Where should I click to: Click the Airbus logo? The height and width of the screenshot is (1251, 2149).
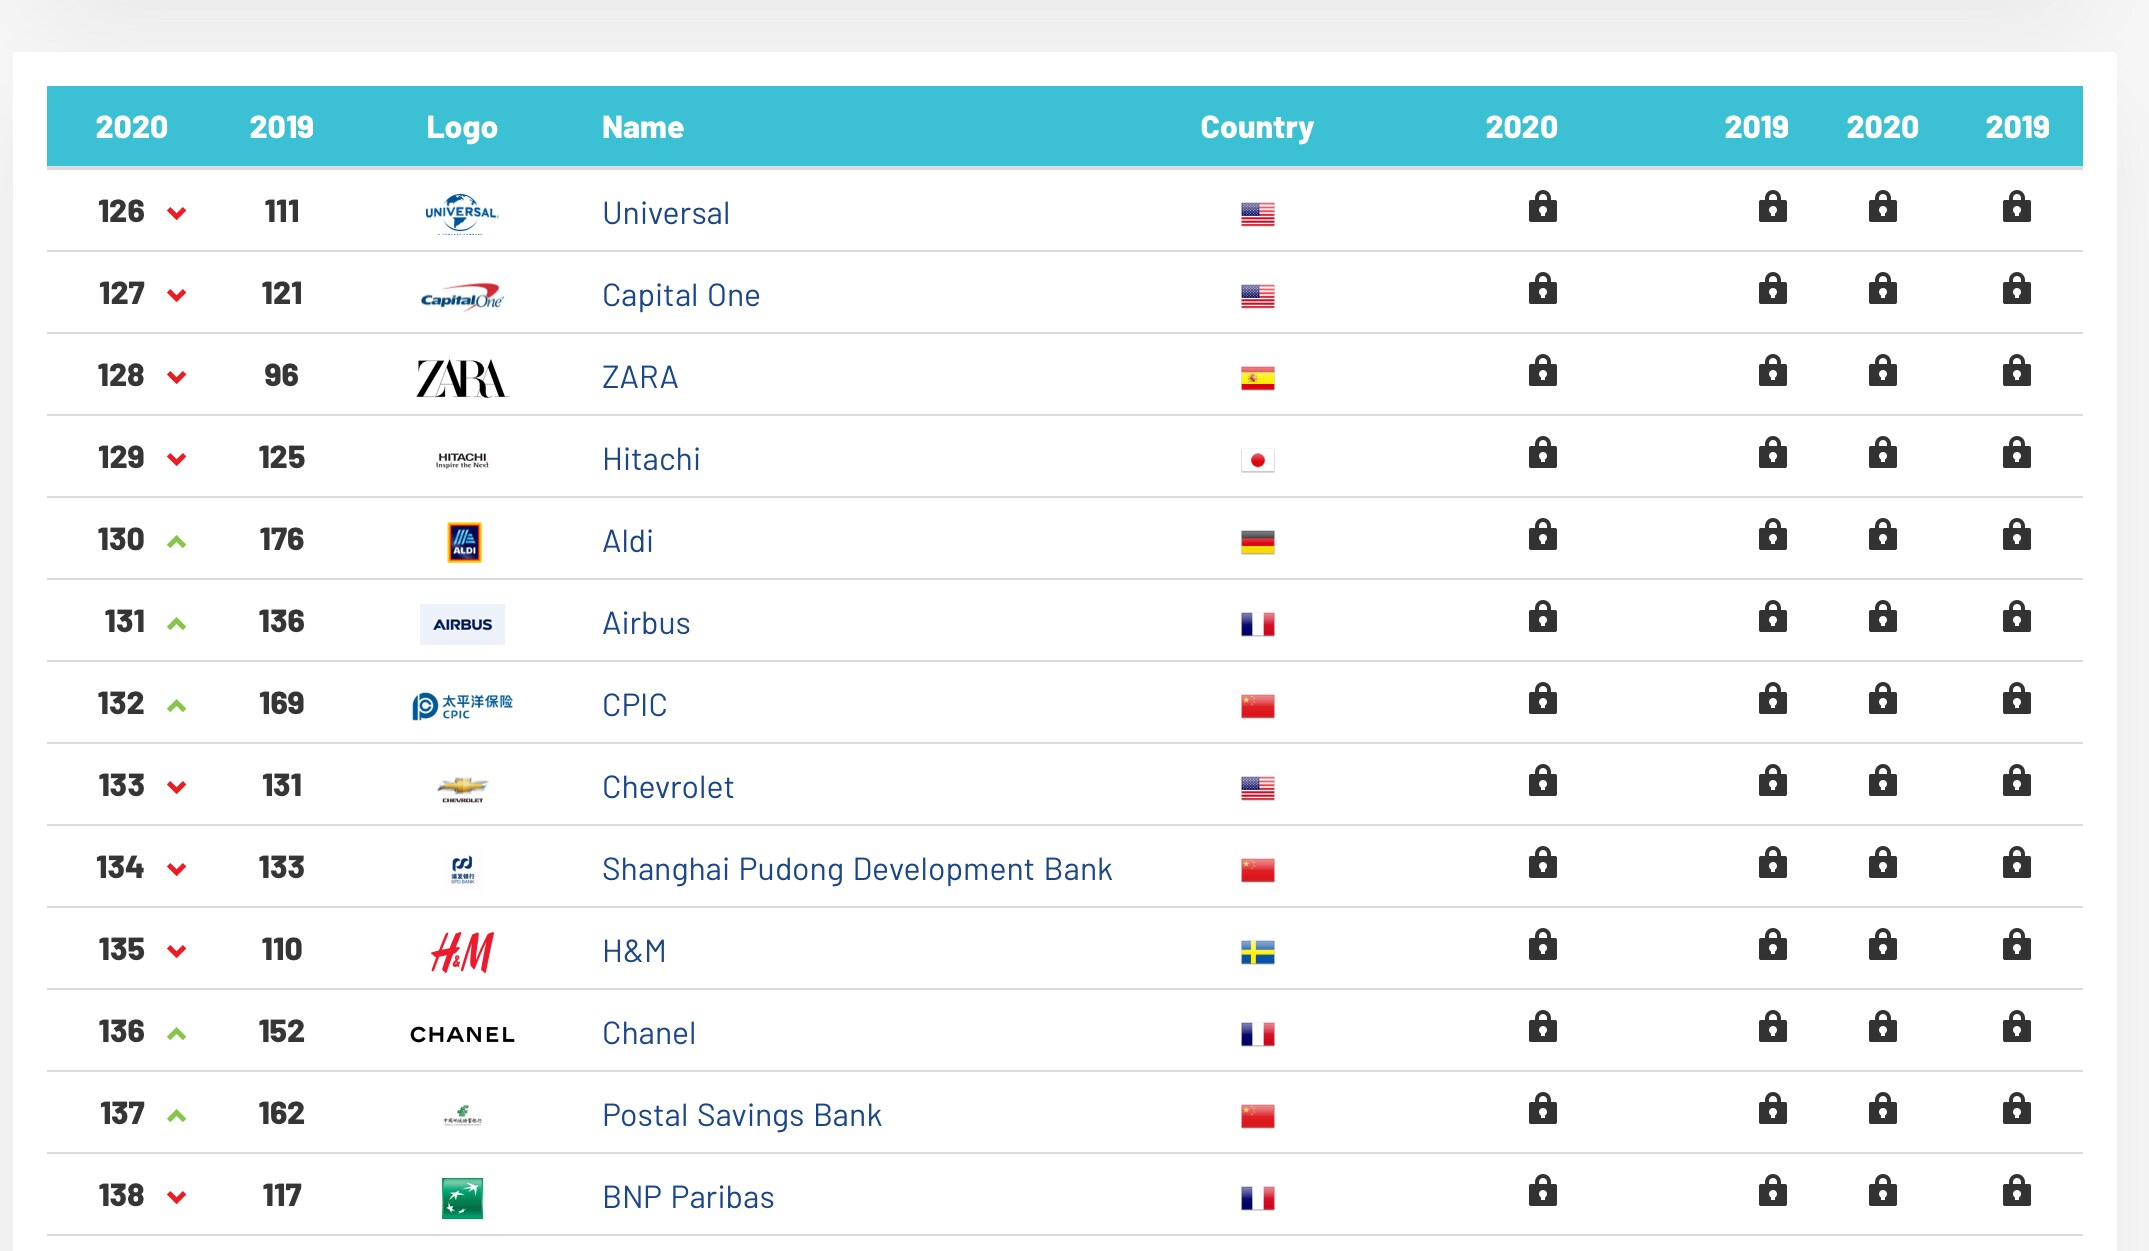pos(462,624)
